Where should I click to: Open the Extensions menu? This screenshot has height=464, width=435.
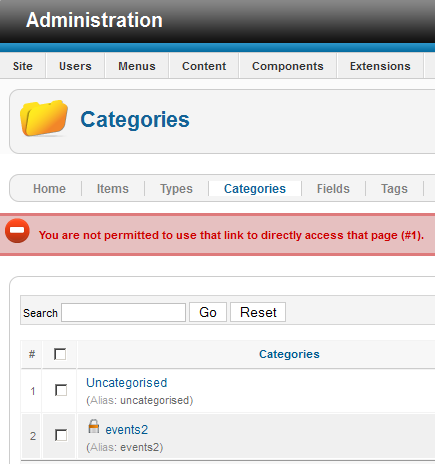[380, 66]
